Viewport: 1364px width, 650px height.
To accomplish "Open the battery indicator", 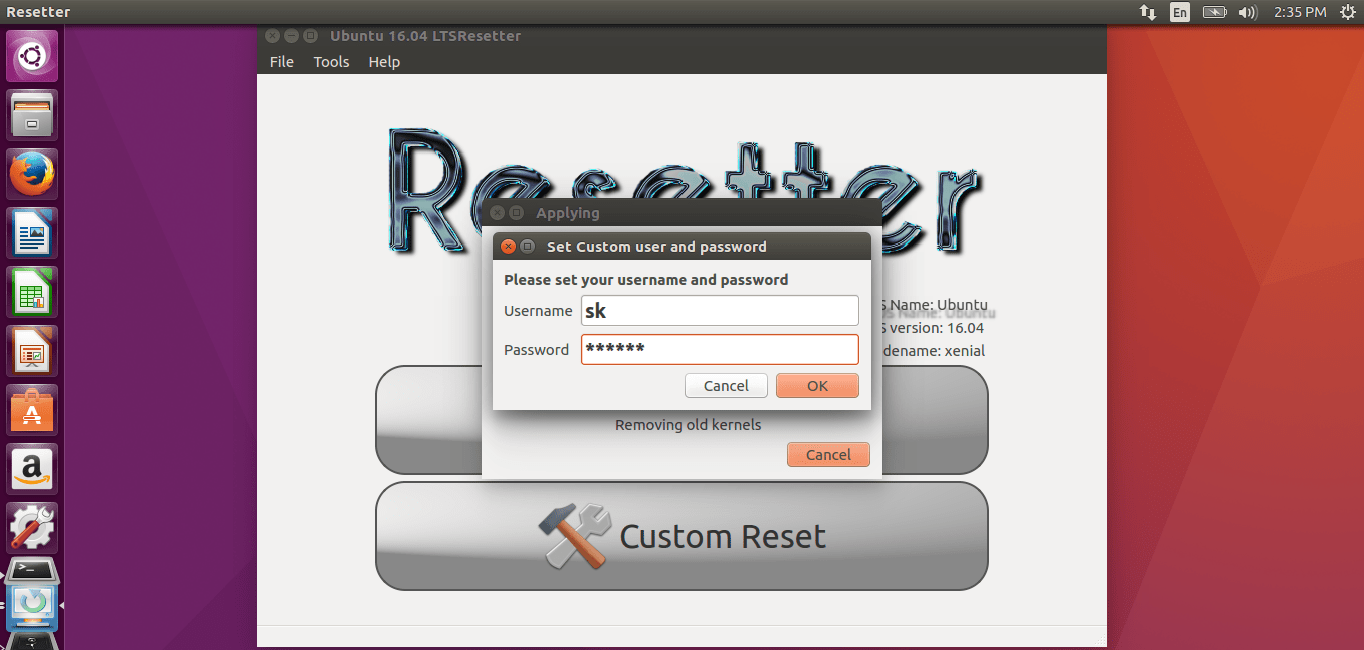I will point(1214,12).
